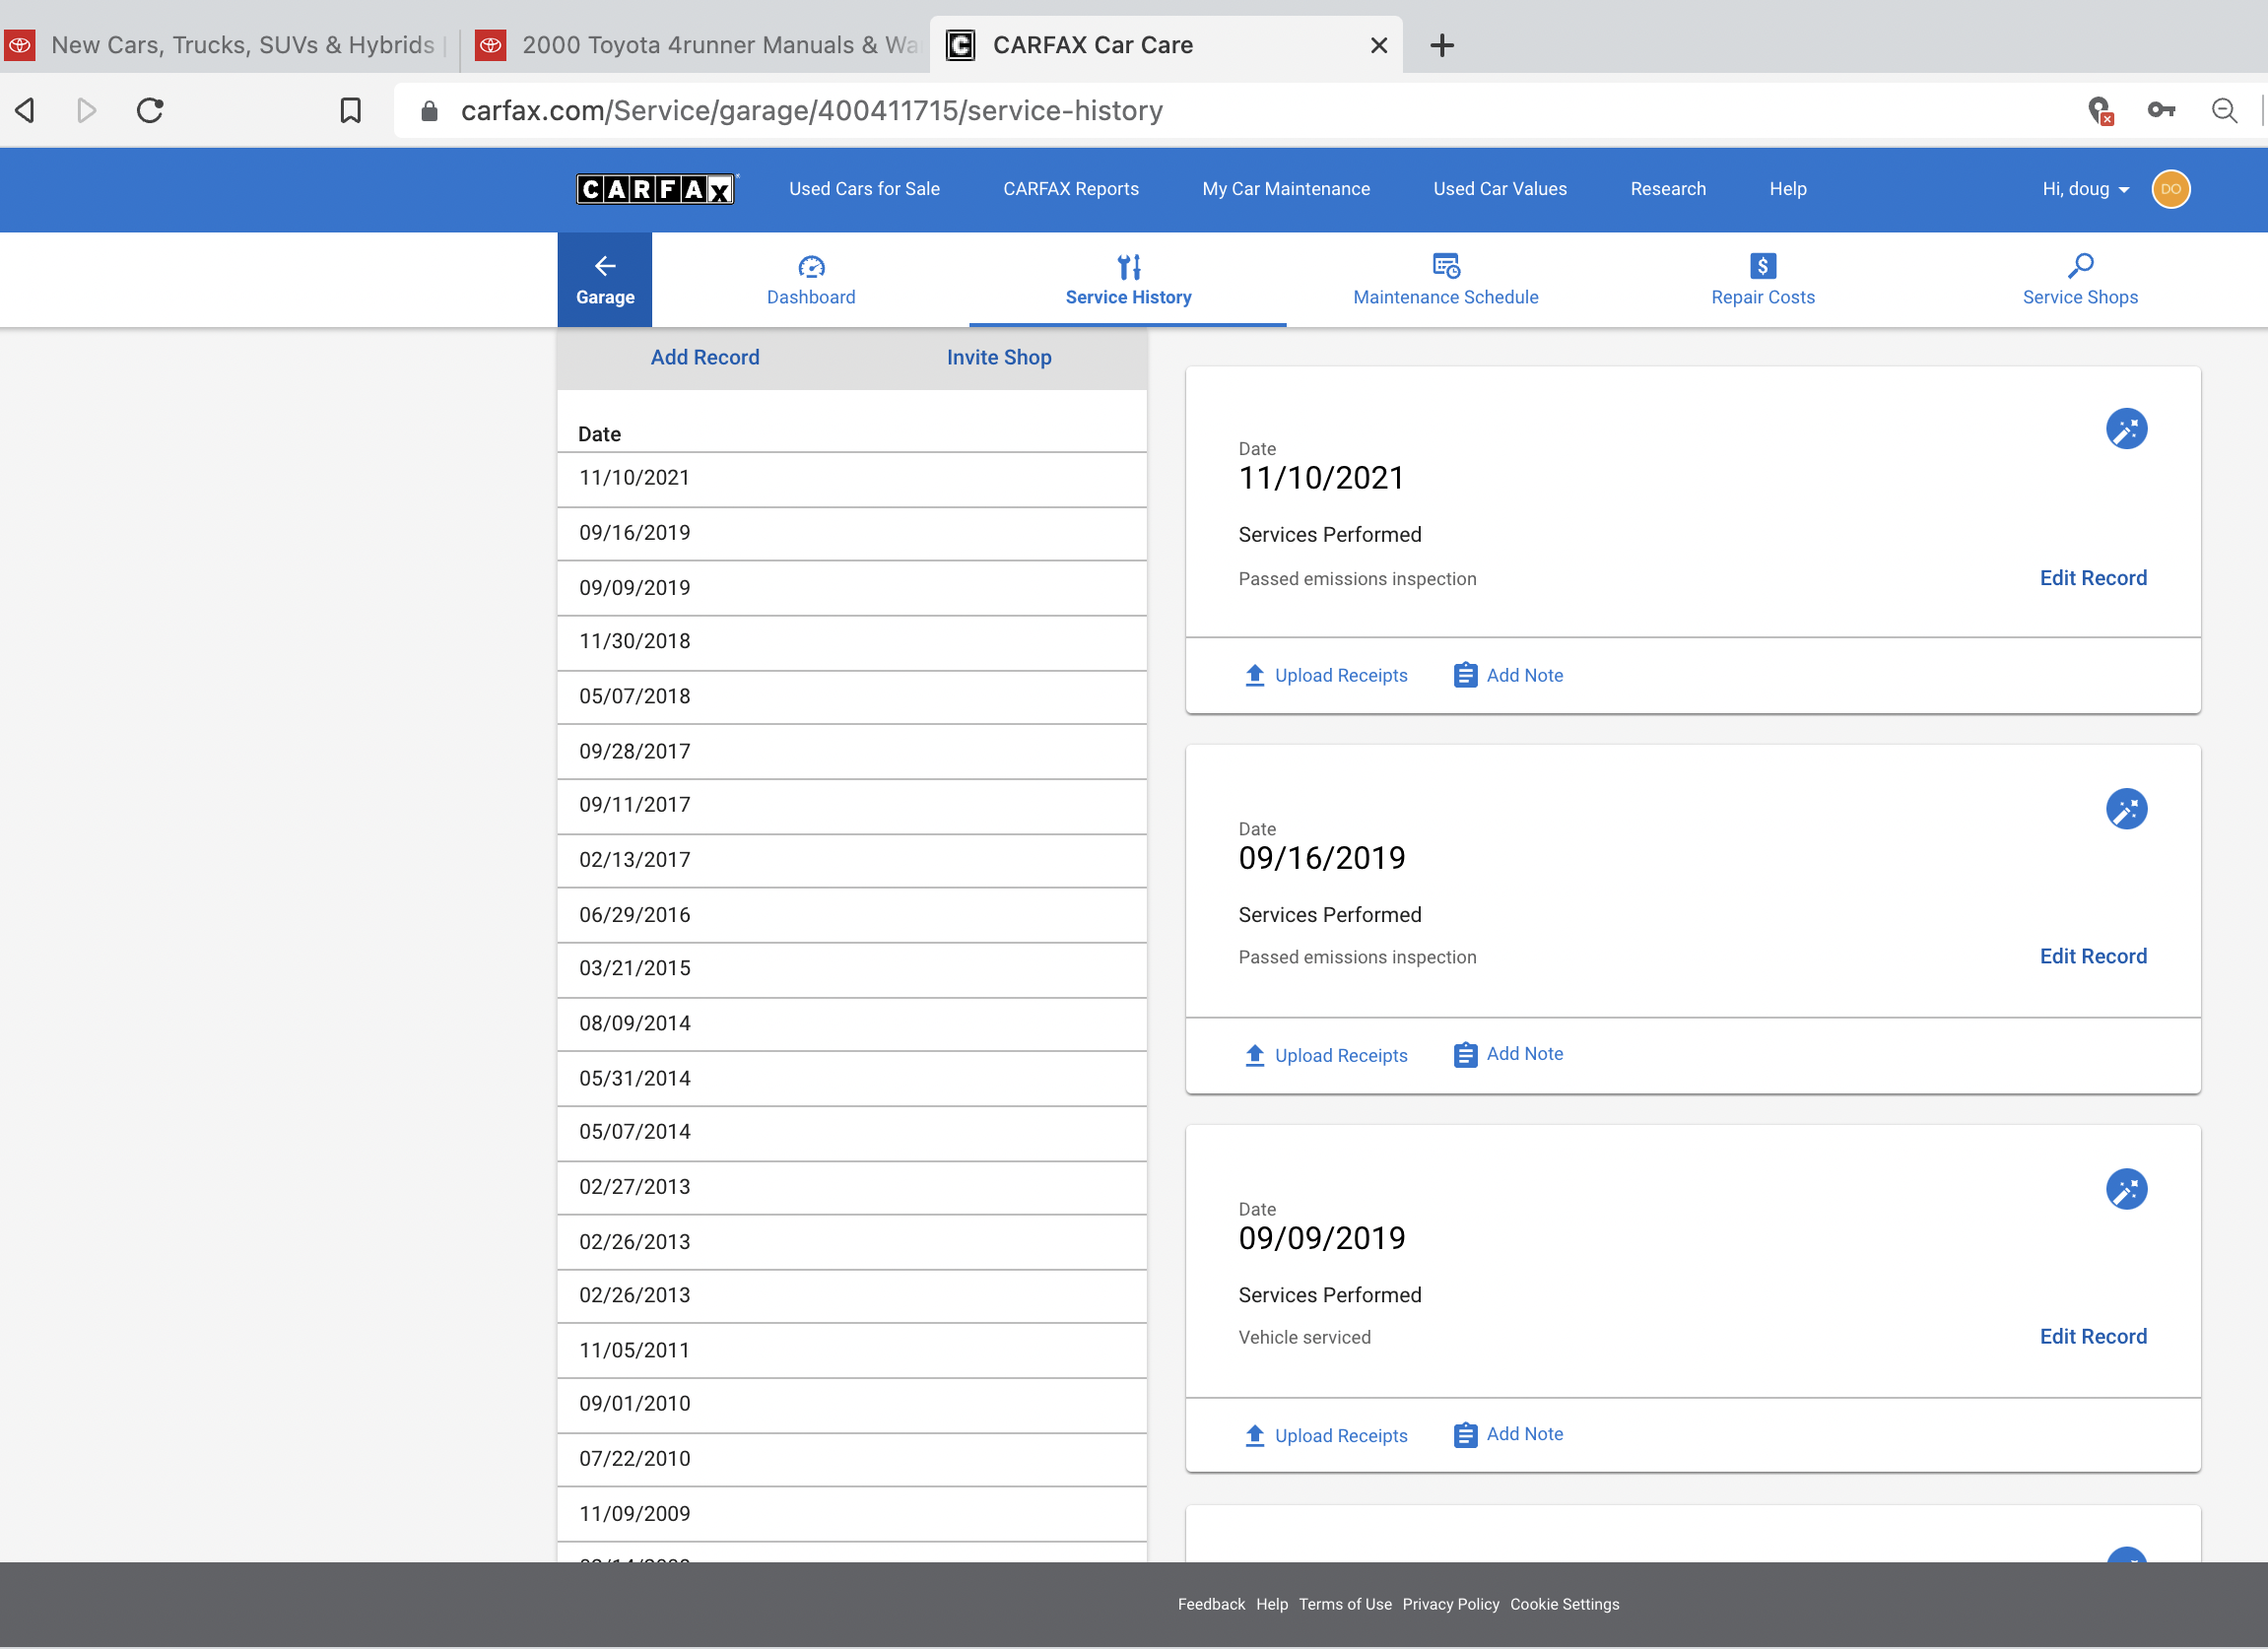Open a new browser tab
Screen dimensions: 2268x1649
[1442, 45]
